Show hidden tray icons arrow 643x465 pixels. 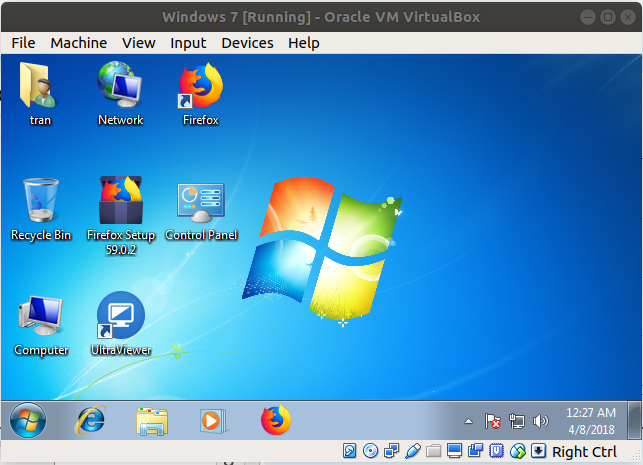click(468, 421)
